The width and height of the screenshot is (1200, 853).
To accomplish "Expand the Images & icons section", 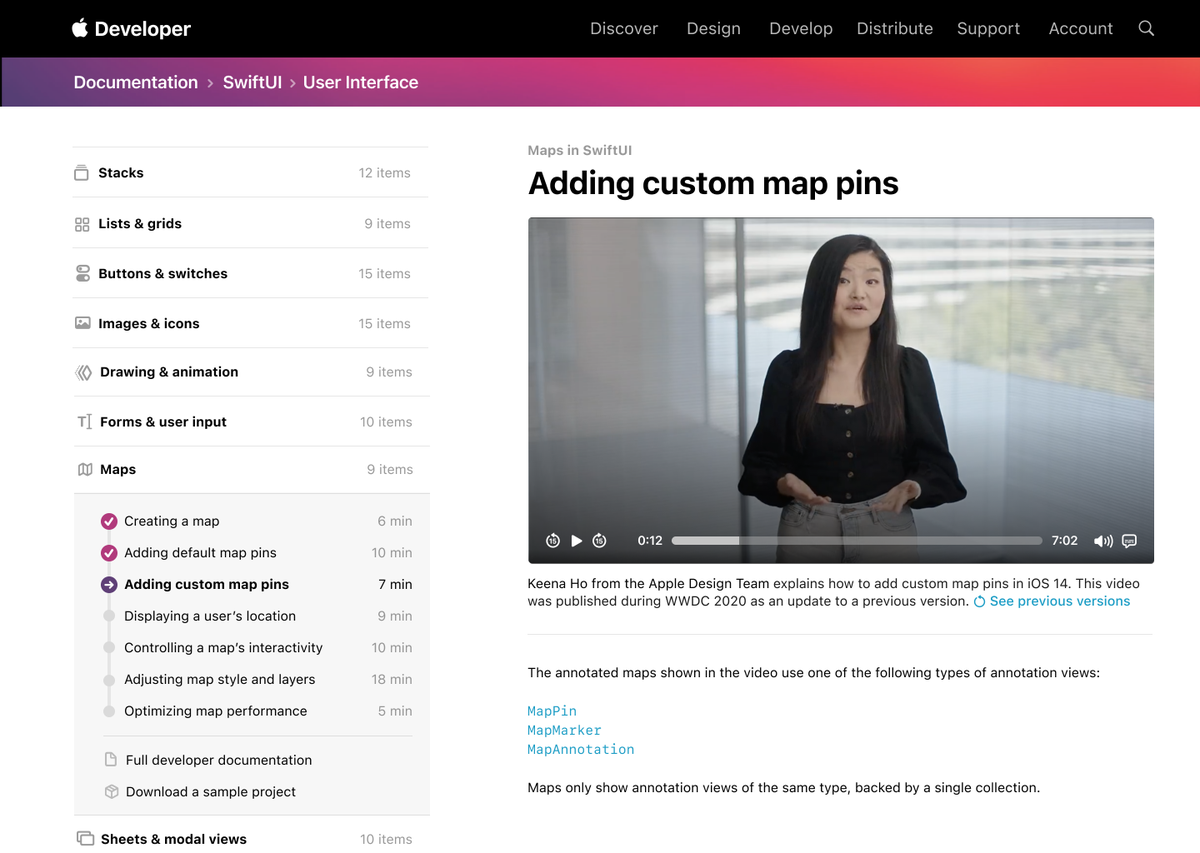I will pos(250,323).
